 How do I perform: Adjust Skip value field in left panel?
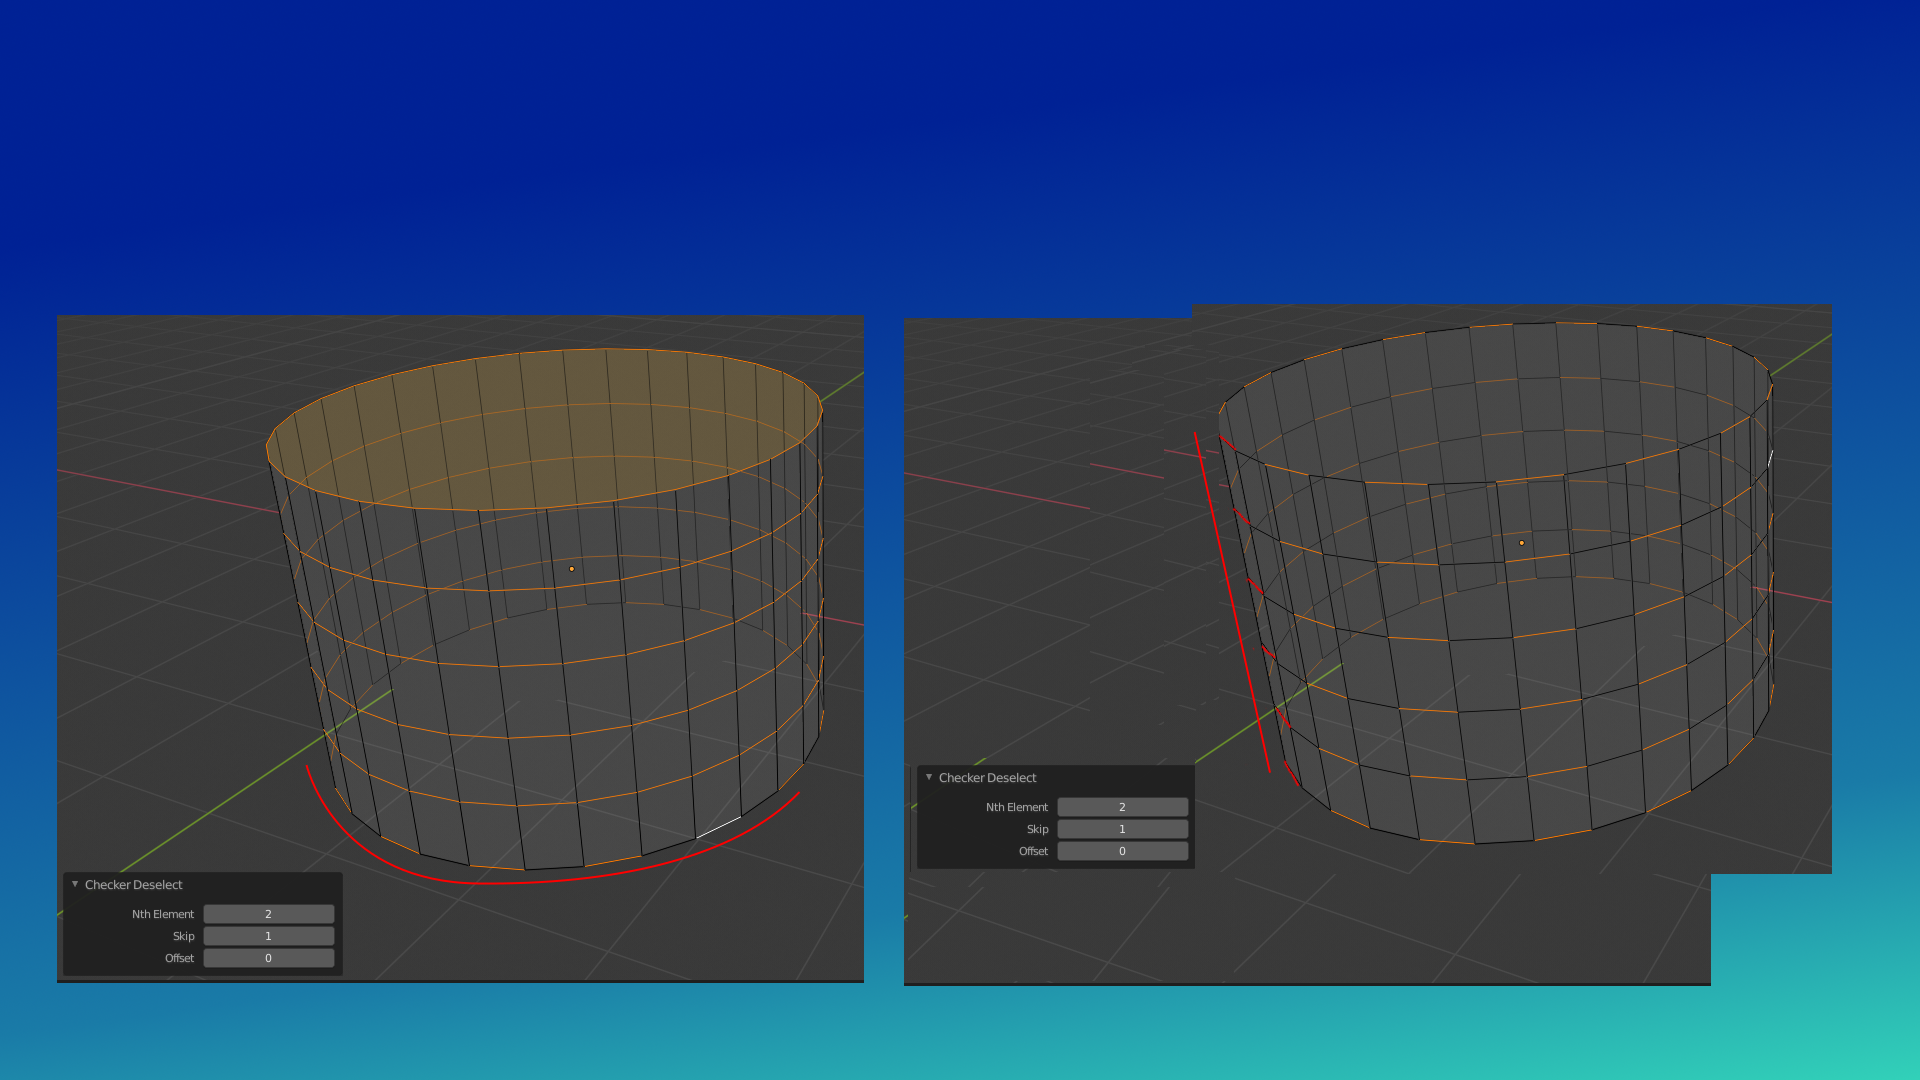coord(268,936)
